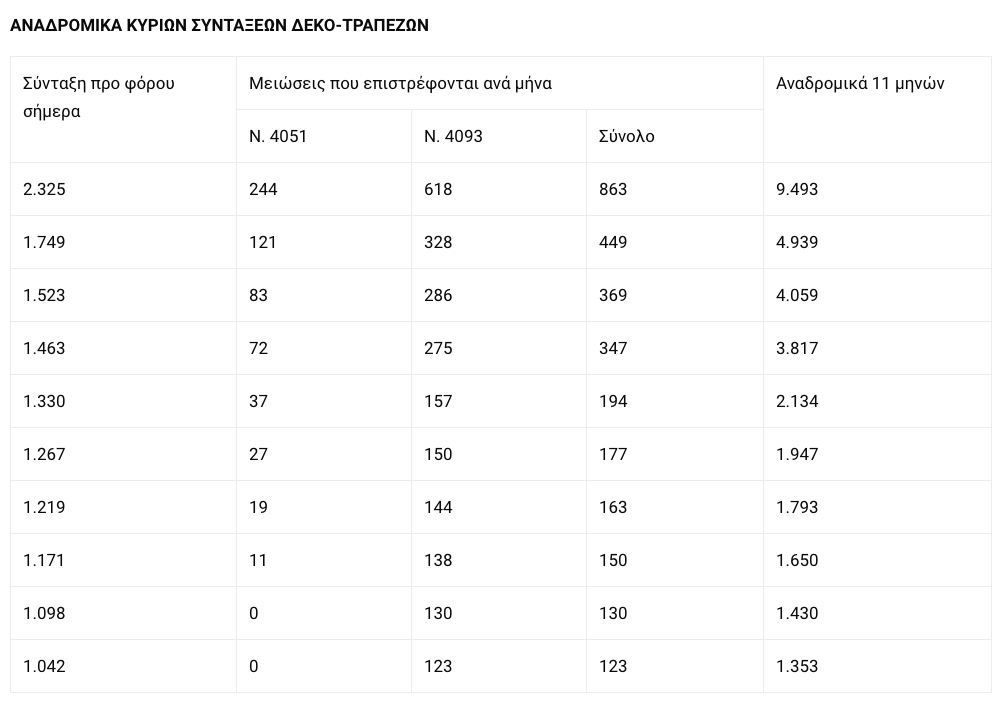
Task: Click the Μειώσεις που επιστρέφονται ανά μήνα header
Action: pyautogui.click(x=500, y=83)
